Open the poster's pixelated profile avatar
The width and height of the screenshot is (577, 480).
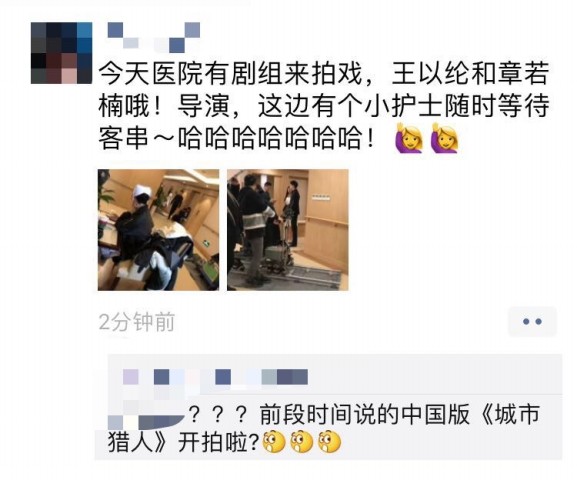click(61, 53)
